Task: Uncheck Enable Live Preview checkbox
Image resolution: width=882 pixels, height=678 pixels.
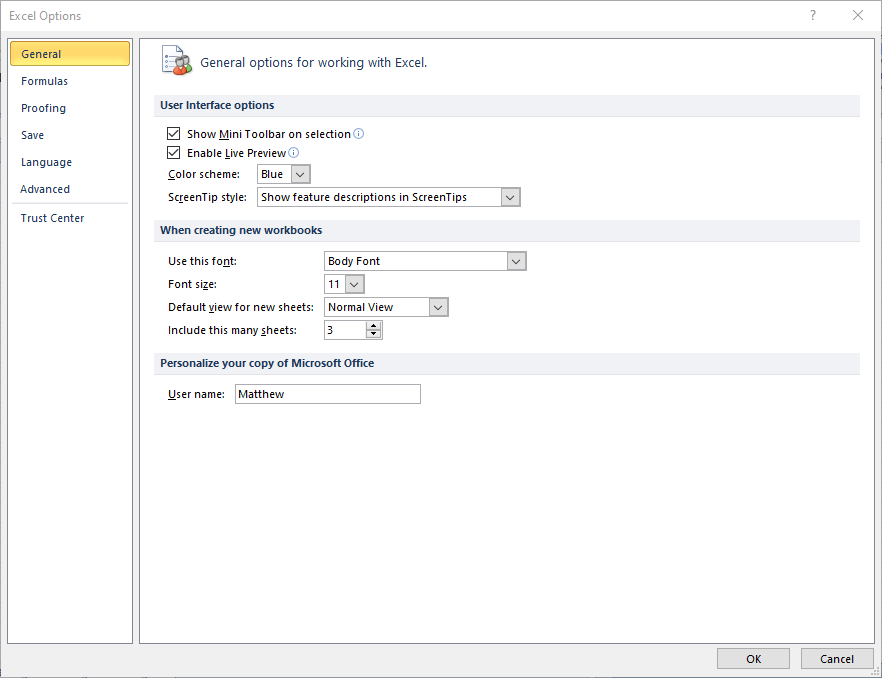Action: point(173,152)
